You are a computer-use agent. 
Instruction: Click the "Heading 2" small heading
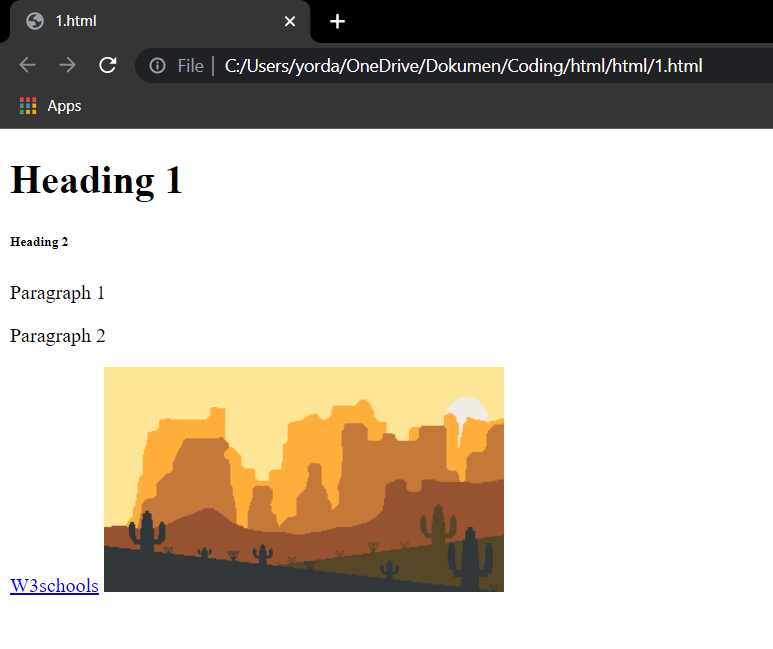tap(39, 242)
